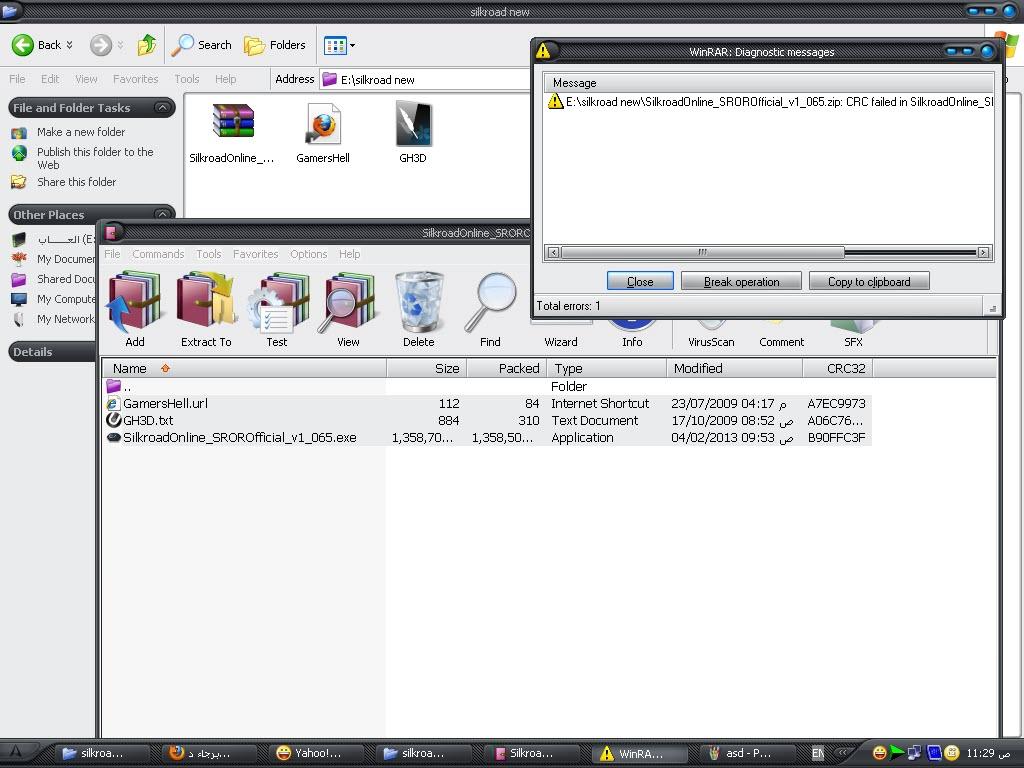
Task: Sort archive list by Size column
Action: pos(426,368)
